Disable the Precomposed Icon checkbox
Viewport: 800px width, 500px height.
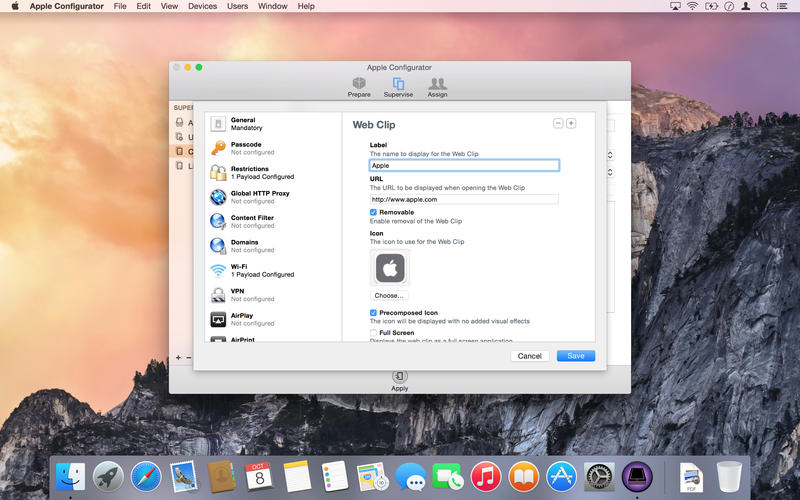click(x=373, y=313)
